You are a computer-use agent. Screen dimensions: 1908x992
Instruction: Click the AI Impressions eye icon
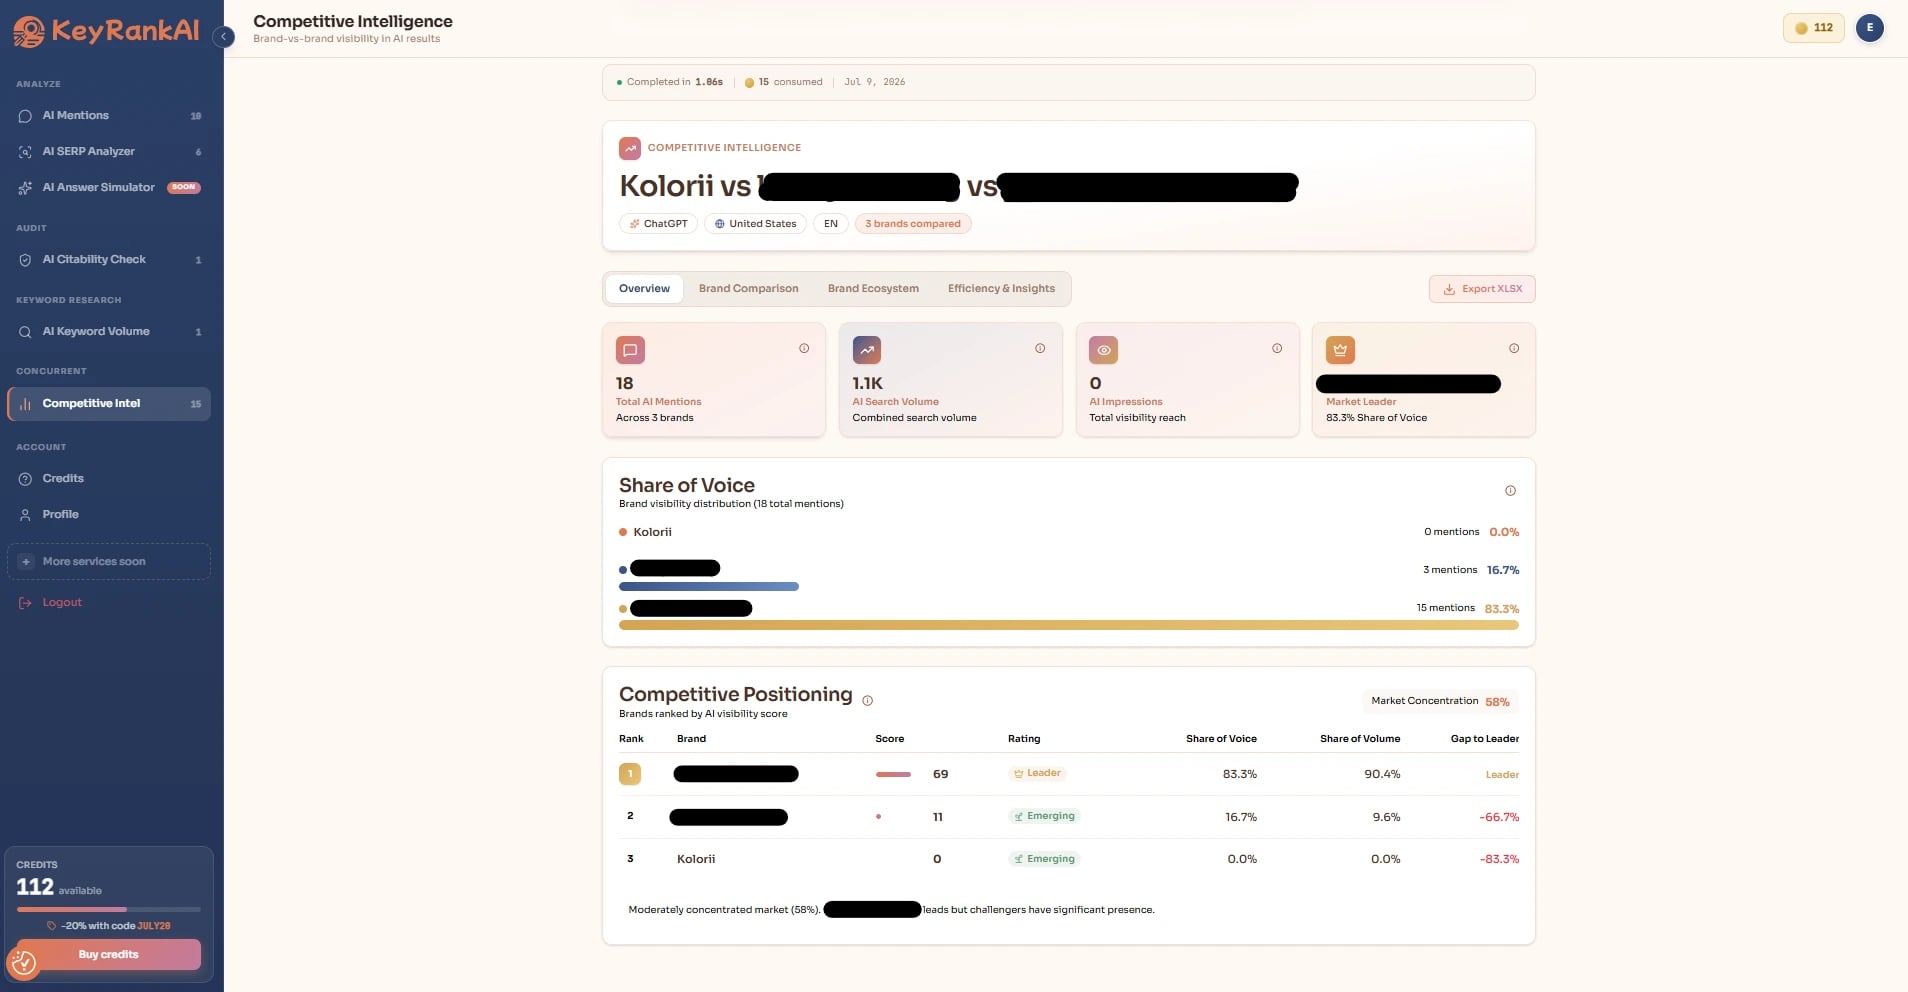pyautogui.click(x=1104, y=350)
